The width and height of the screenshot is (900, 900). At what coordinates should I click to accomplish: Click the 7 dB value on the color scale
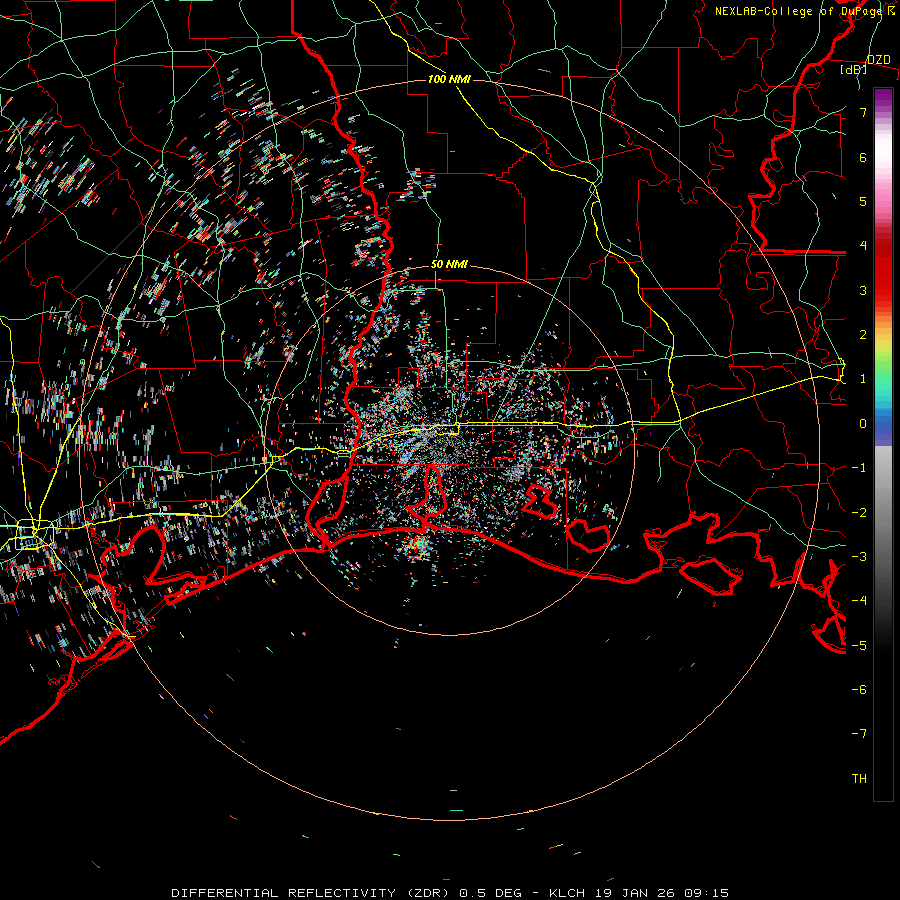coord(863,112)
